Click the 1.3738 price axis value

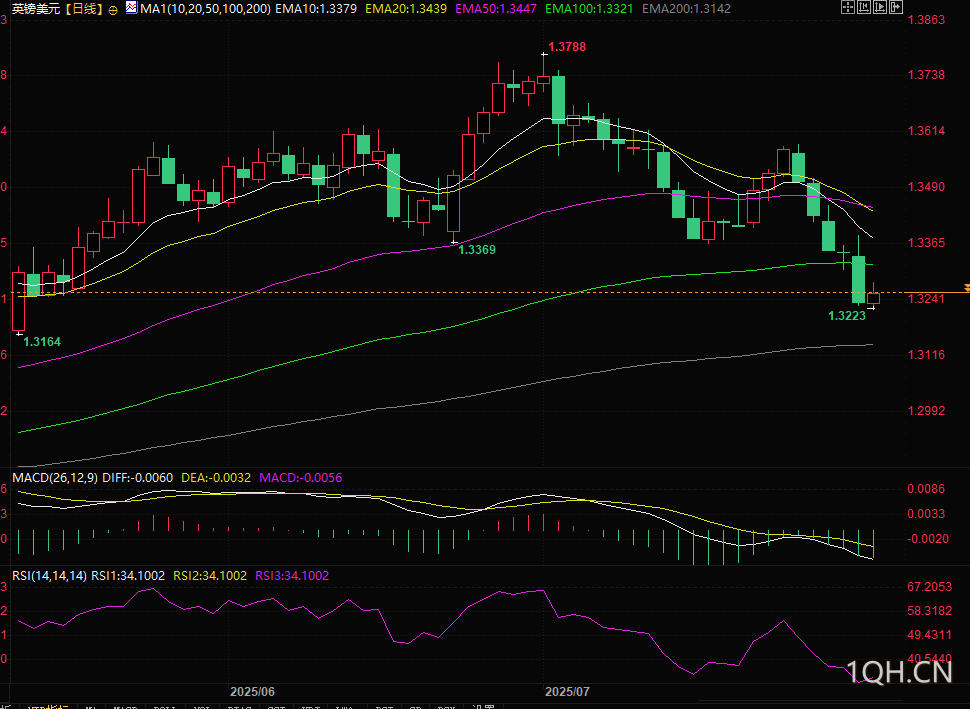(926, 75)
